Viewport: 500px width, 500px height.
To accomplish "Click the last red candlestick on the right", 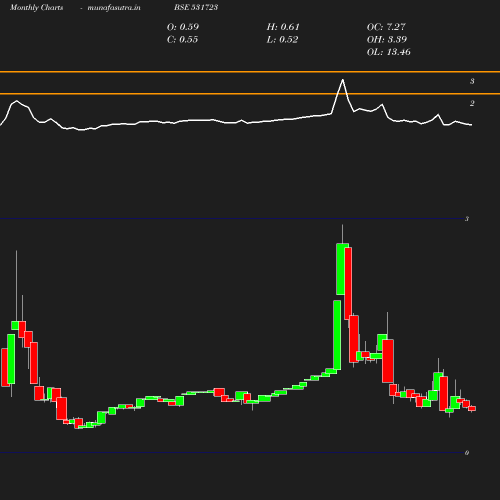I will click(472, 408).
